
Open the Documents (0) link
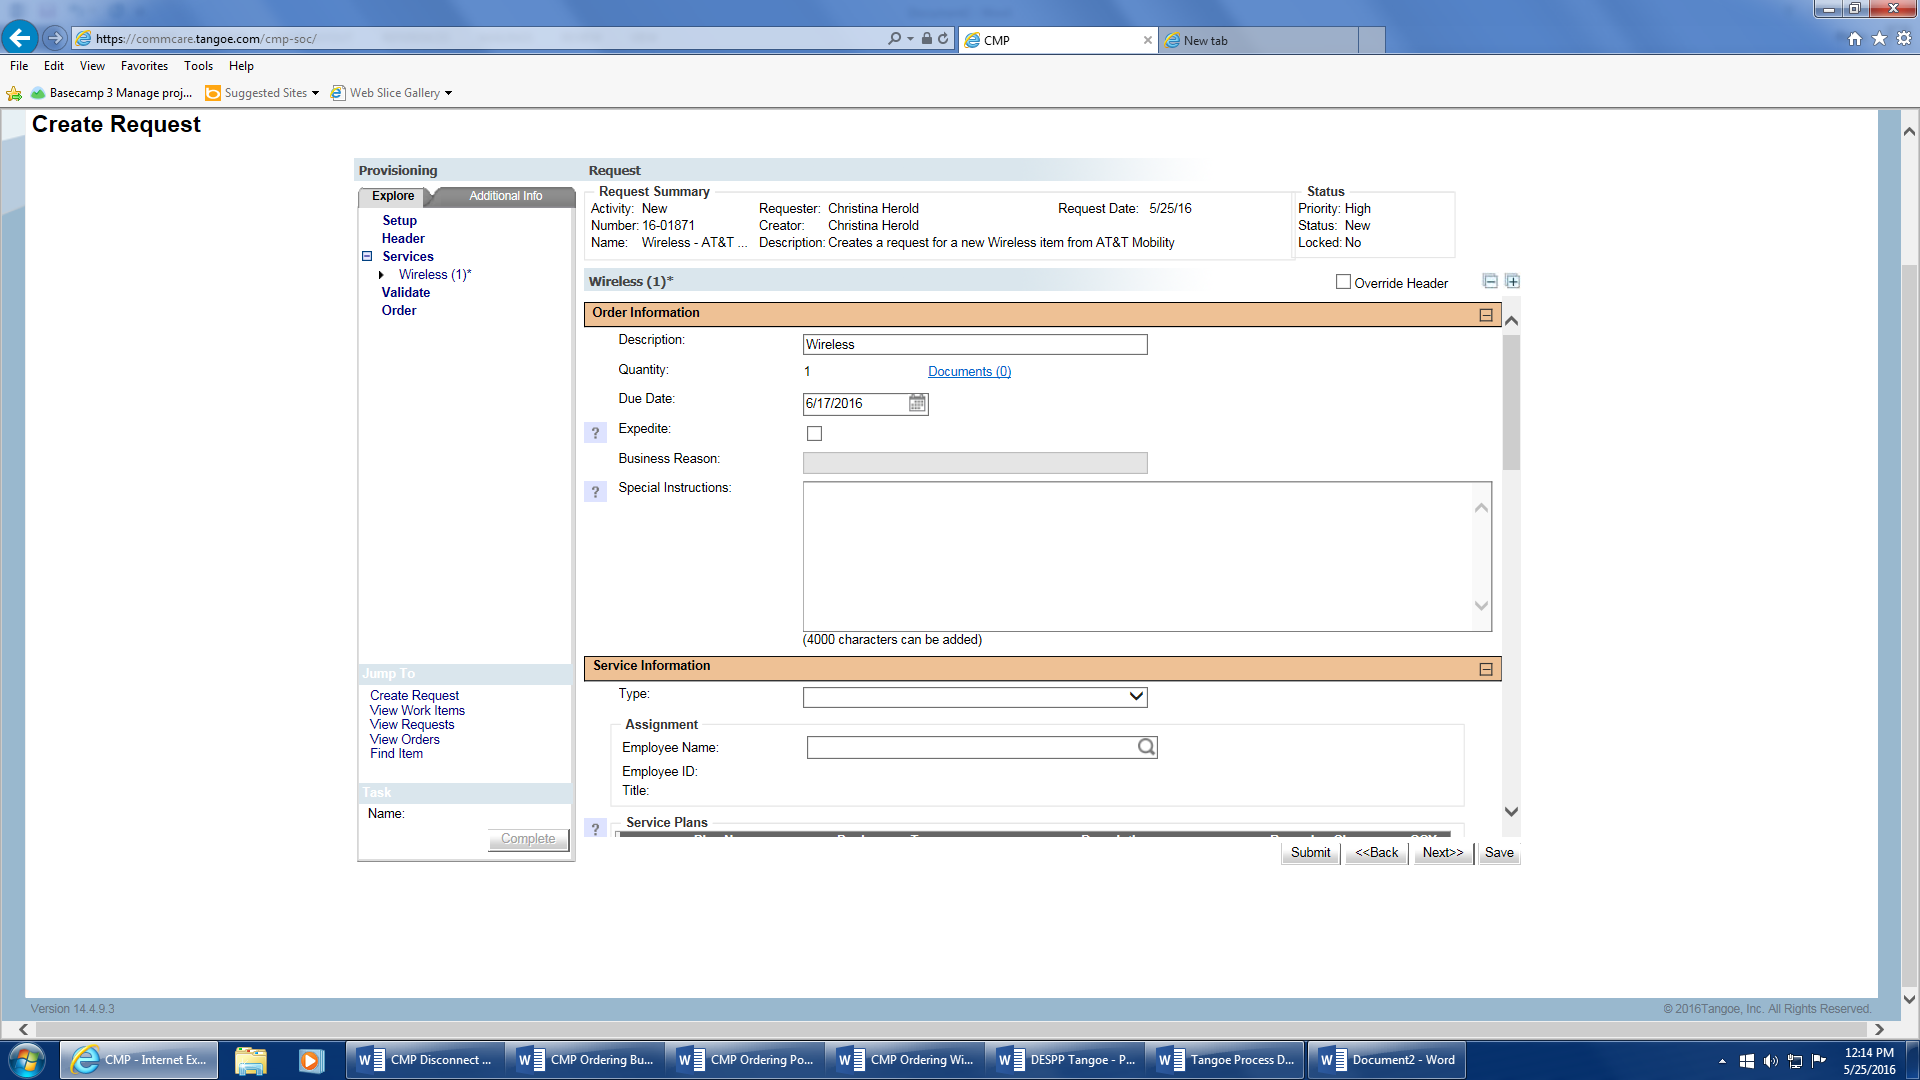click(969, 371)
